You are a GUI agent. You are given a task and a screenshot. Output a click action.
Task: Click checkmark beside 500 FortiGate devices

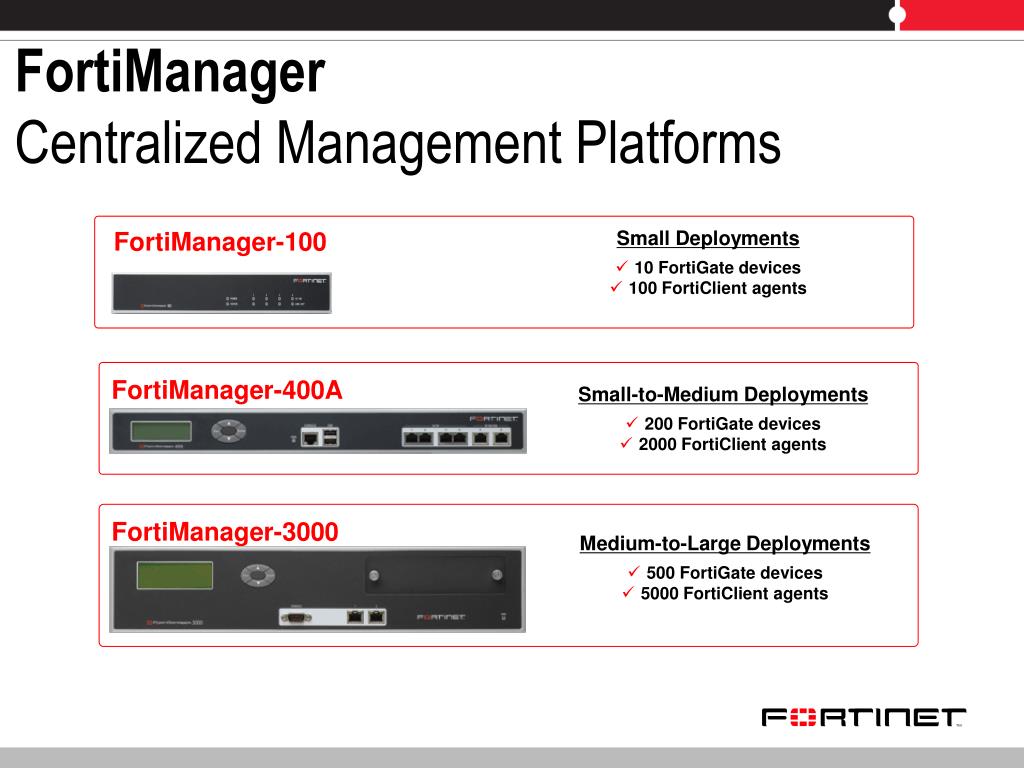tap(633, 571)
